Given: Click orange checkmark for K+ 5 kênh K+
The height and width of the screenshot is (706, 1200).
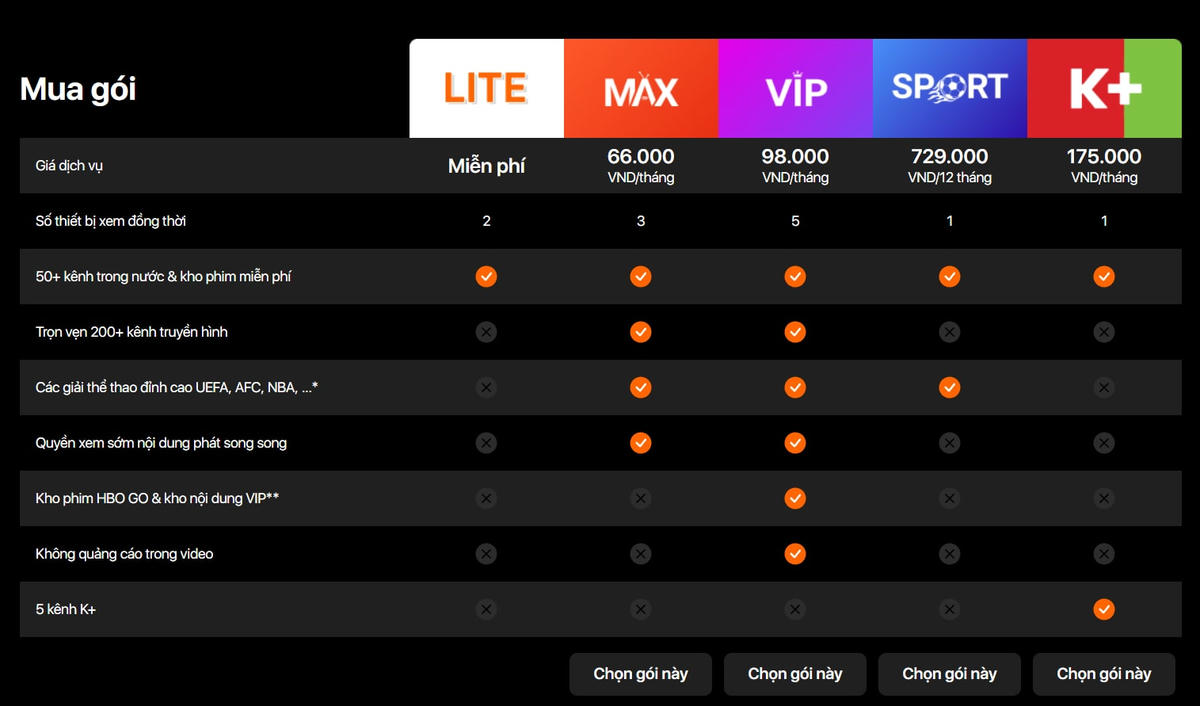Looking at the screenshot, I should [1104, 609].
